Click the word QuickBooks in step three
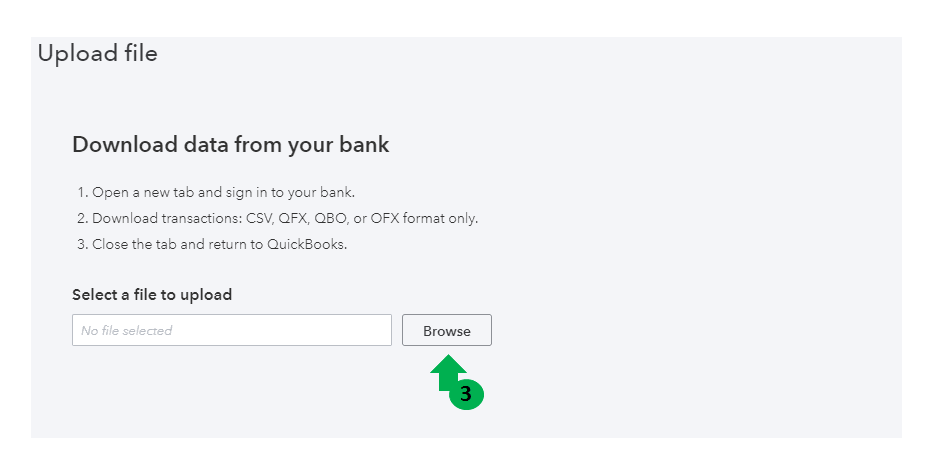Viewport: 930px width, 461px height. pos(306,245)
